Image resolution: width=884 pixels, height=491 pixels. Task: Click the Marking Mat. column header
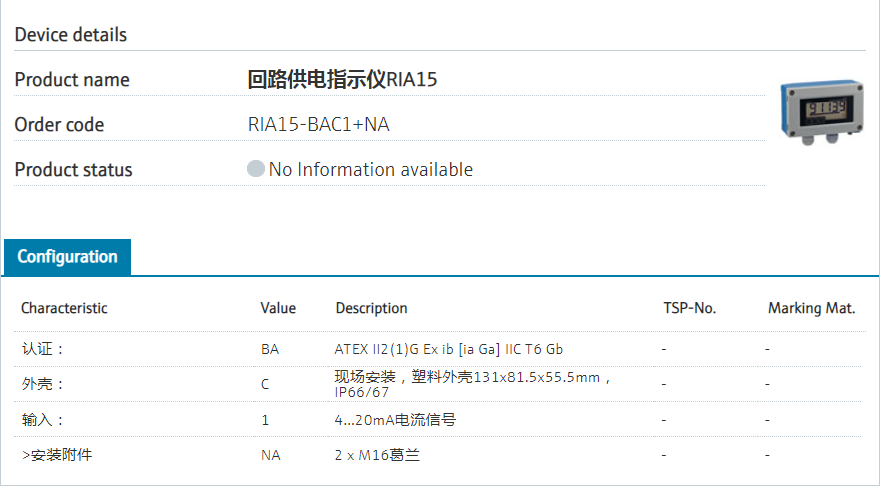point(811,308)
